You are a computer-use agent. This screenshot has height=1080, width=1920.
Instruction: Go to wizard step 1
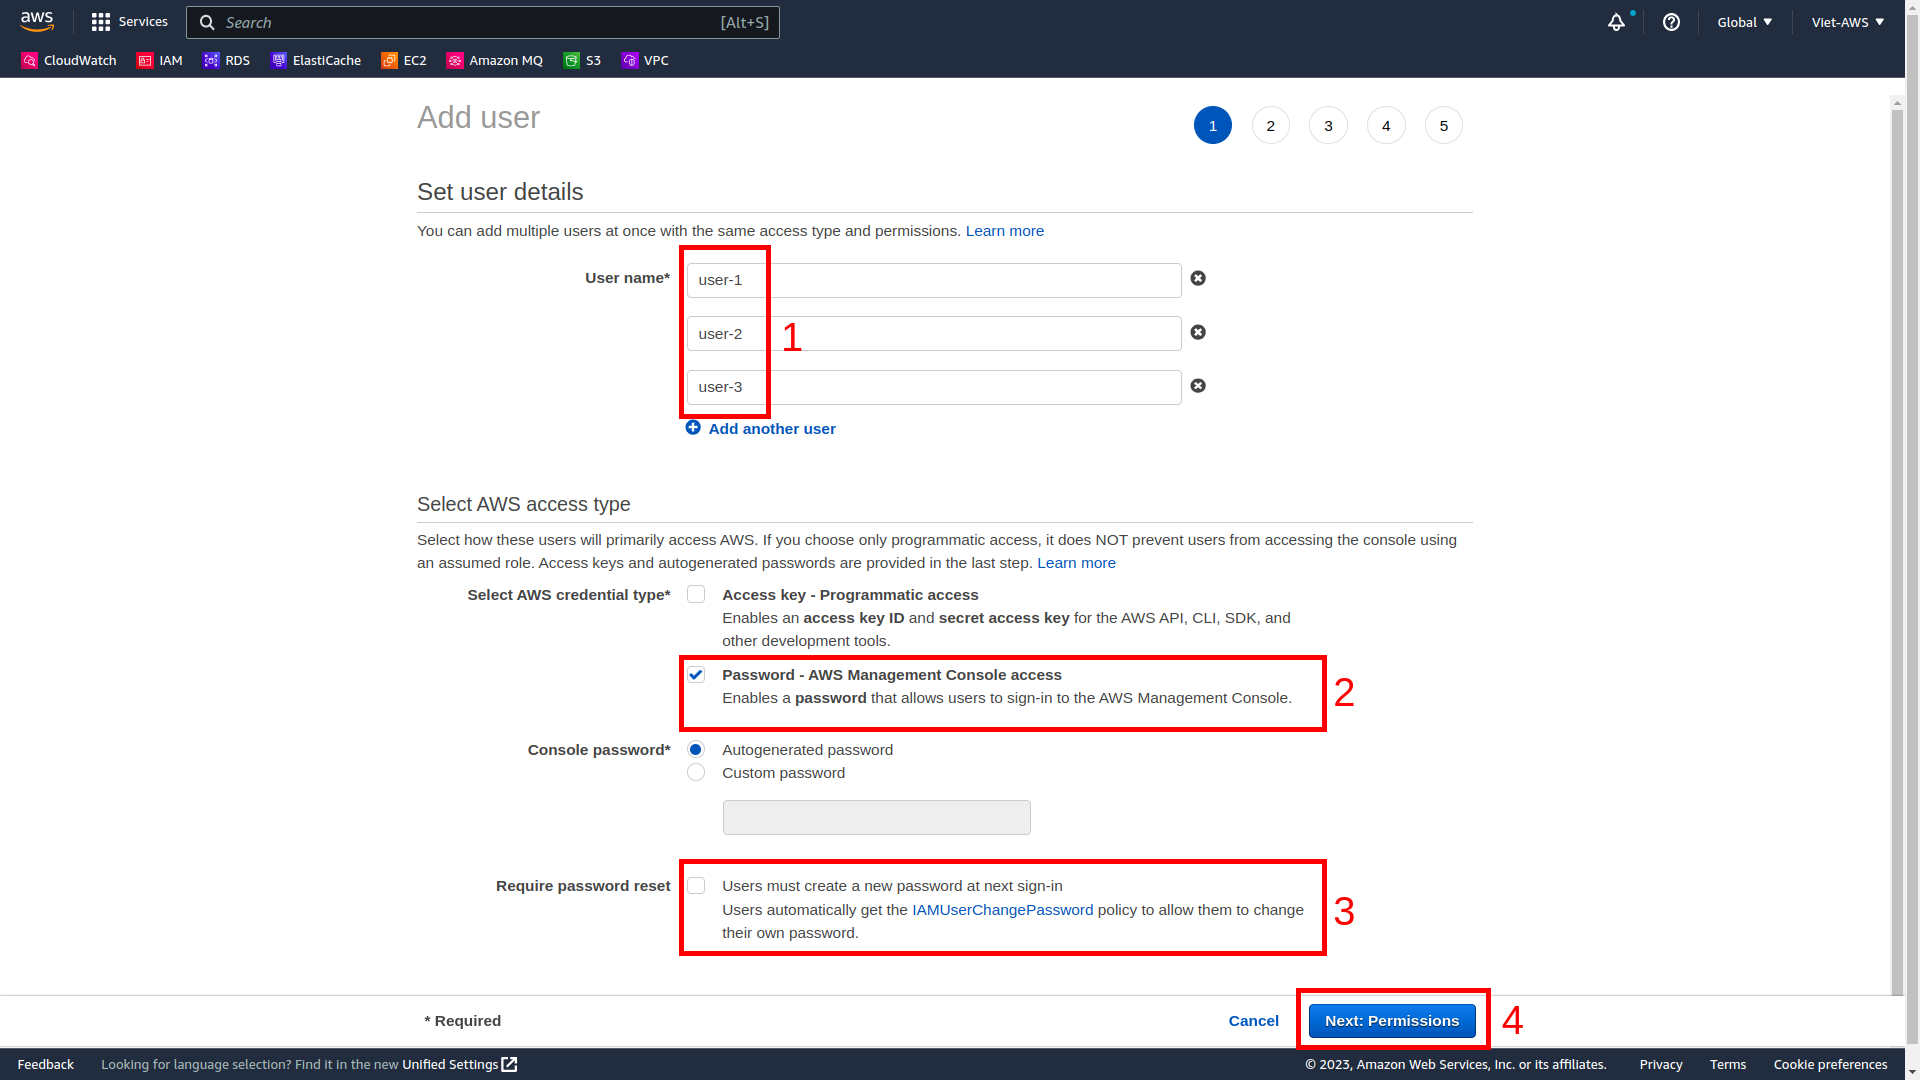click(1213, 125)
